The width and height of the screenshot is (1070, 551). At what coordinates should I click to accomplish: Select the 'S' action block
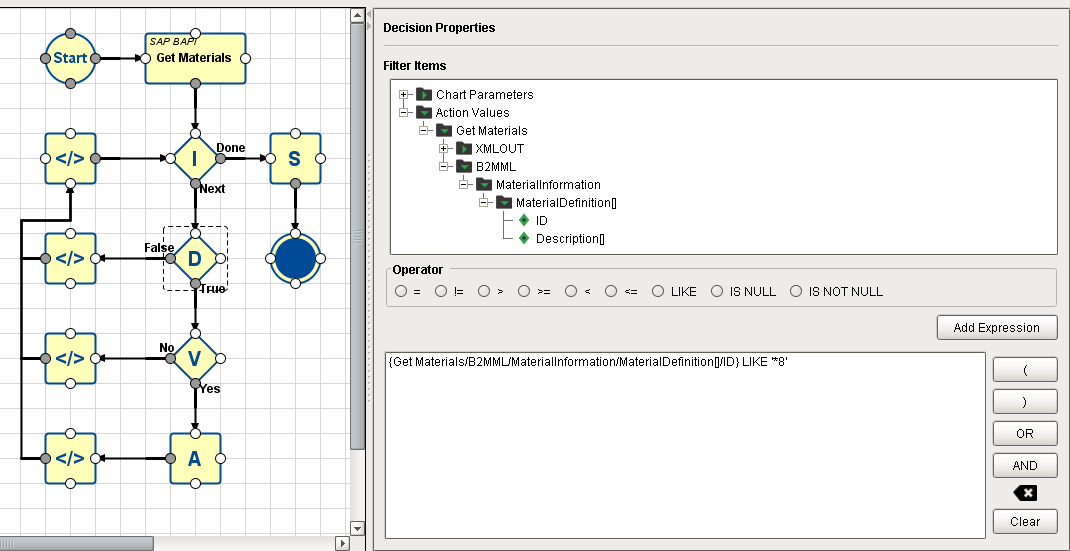(x=294, y=158)
